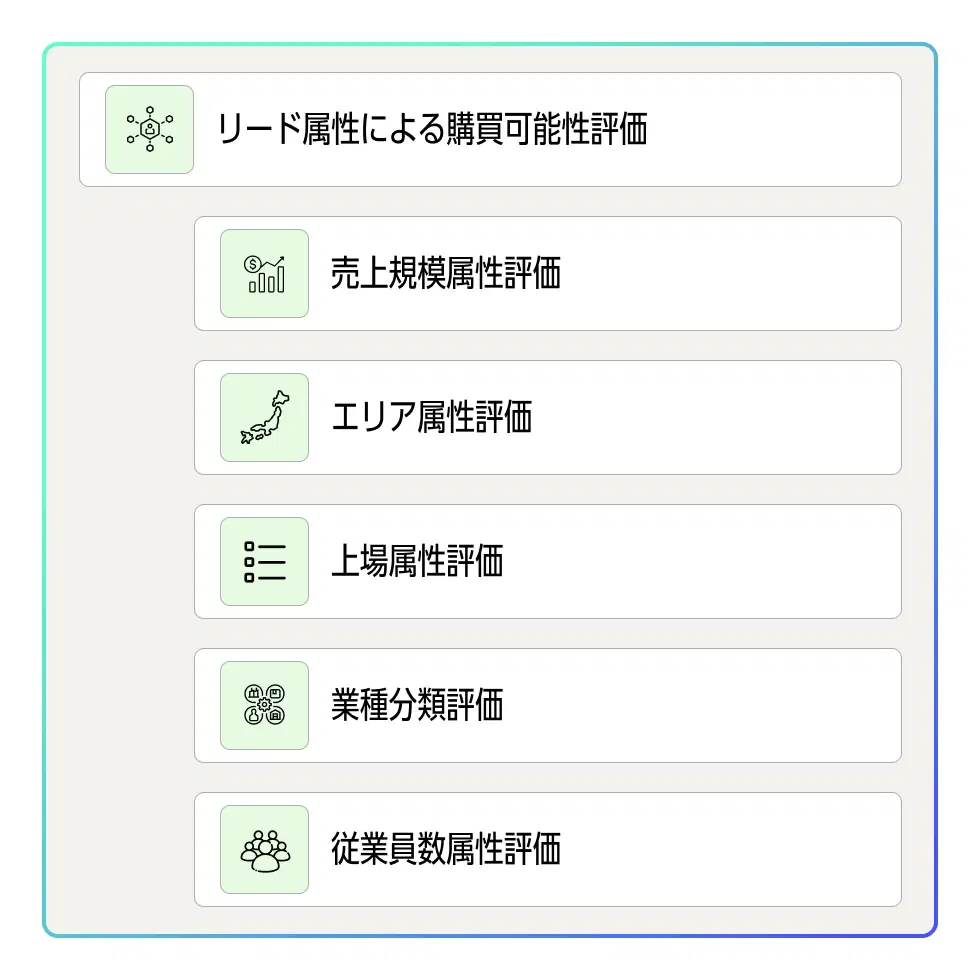Click the Japan map icon
The image size is (980, 980).
264,418
